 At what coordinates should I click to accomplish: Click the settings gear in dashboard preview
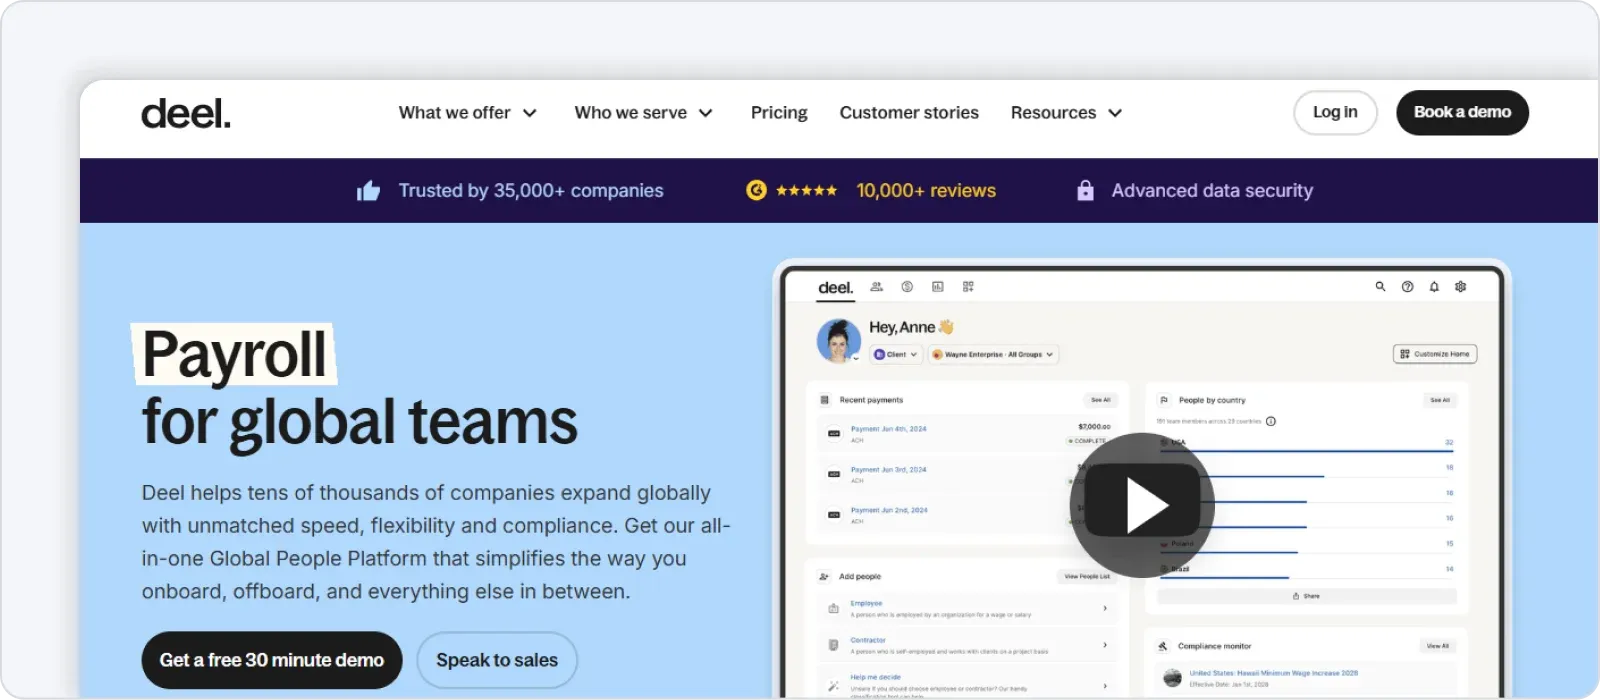[1460, 287]
